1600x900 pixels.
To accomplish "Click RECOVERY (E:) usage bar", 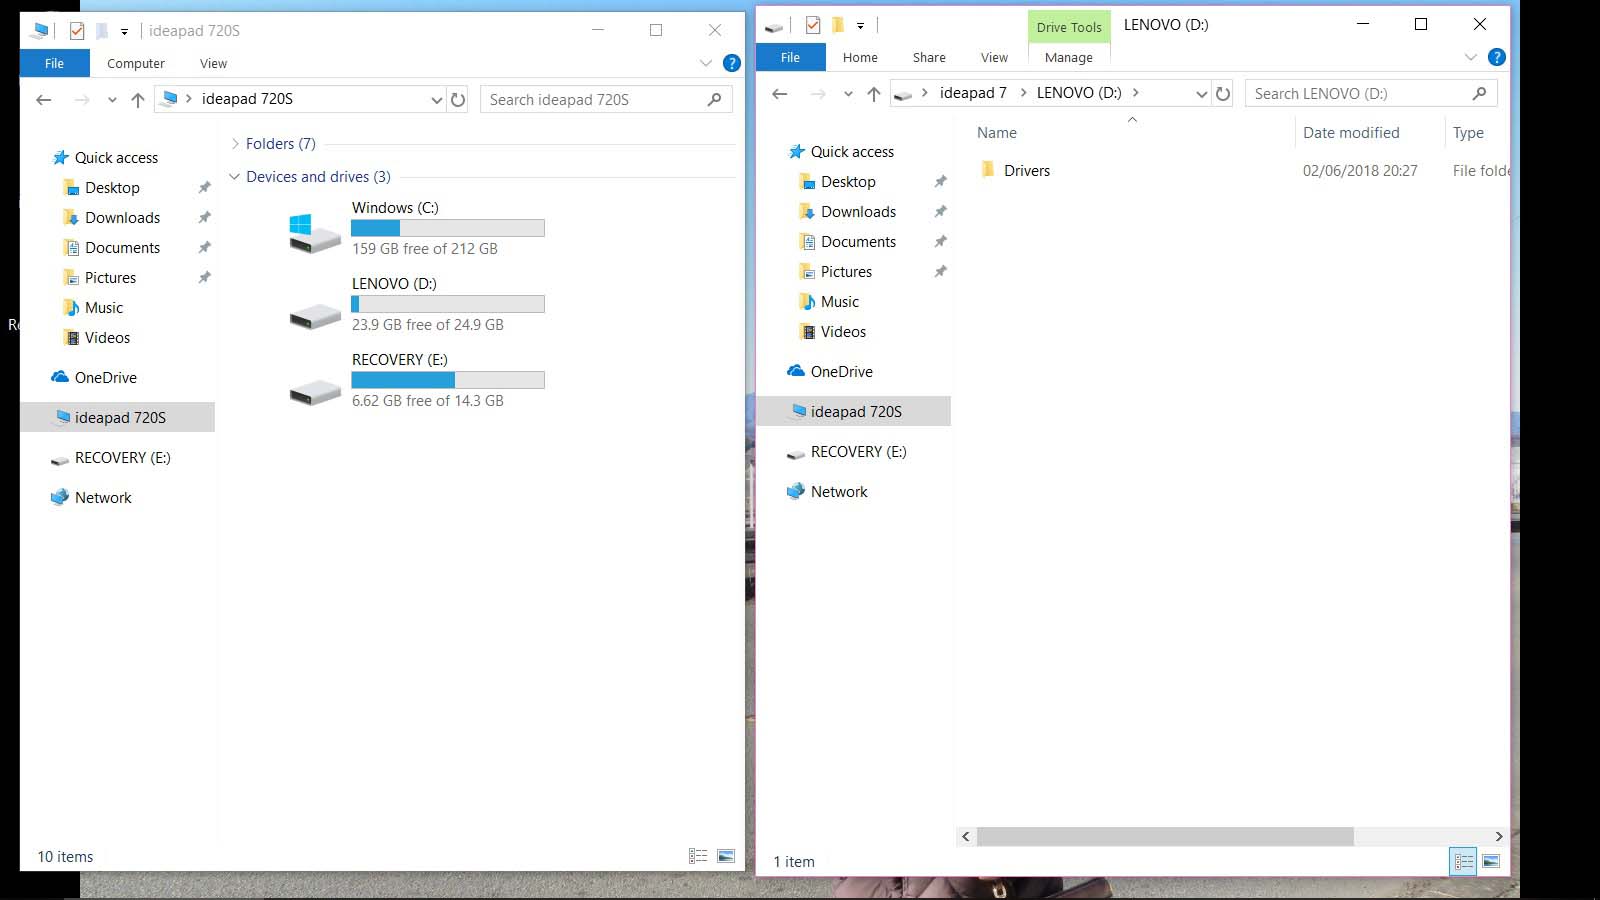I will coord(448,380).
